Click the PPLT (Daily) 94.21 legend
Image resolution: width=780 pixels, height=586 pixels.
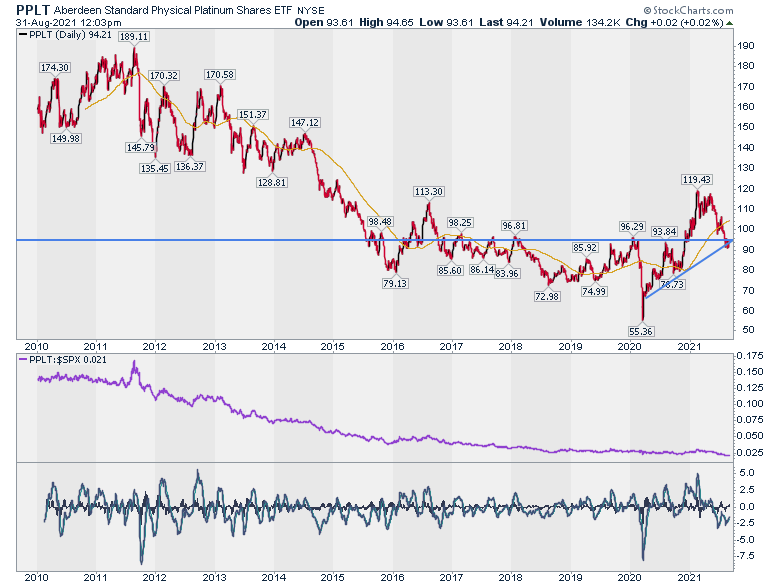(x=66, y=35)
